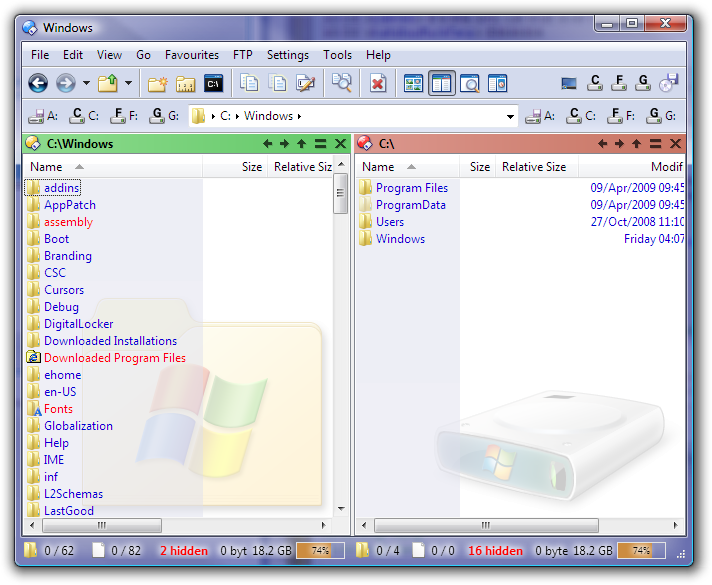Open the command prompt toolbar icon
Screen dimensions: 712x585
pos(213,84)
